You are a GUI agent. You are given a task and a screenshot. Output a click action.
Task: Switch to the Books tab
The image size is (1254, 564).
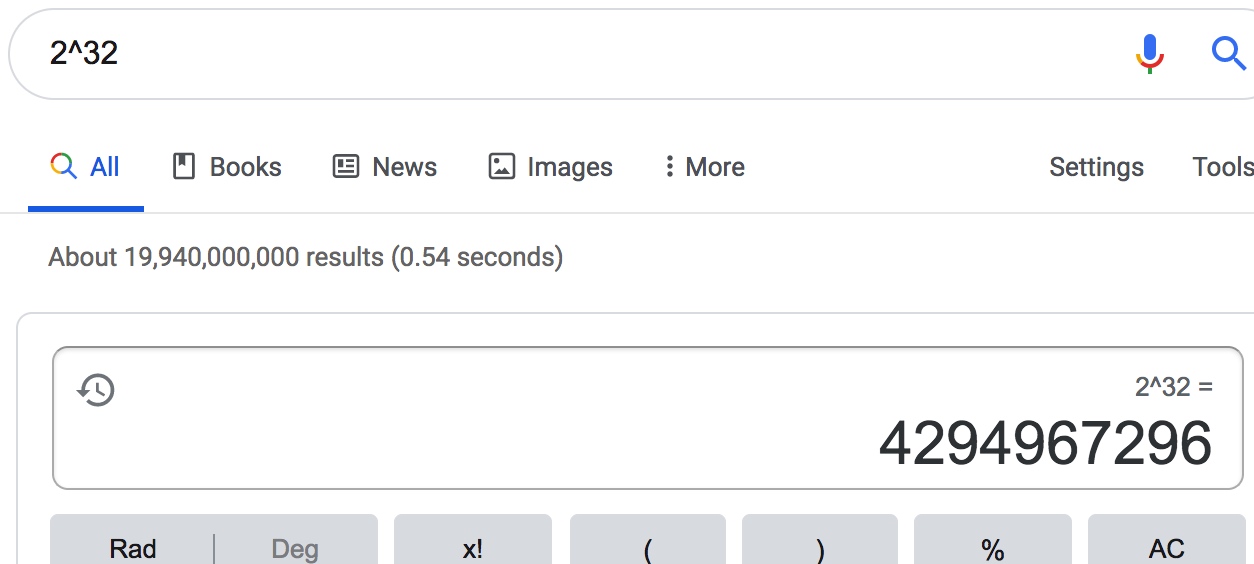pos(227,167)
